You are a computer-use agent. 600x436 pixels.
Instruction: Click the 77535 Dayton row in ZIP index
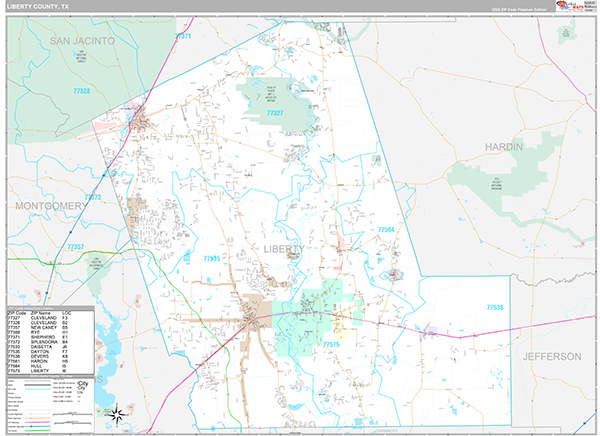coord(50,353)
